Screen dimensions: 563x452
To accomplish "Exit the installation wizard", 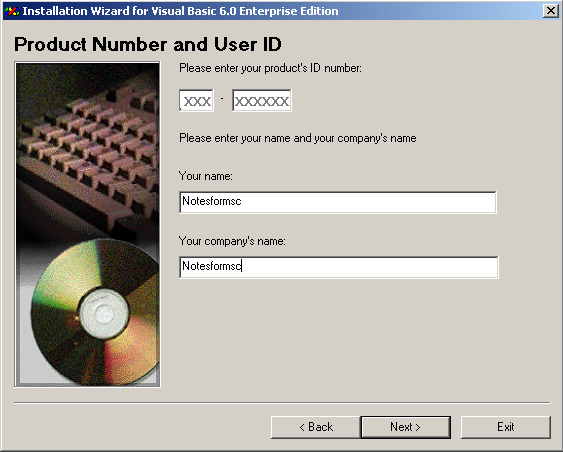I will pos(506,427).
